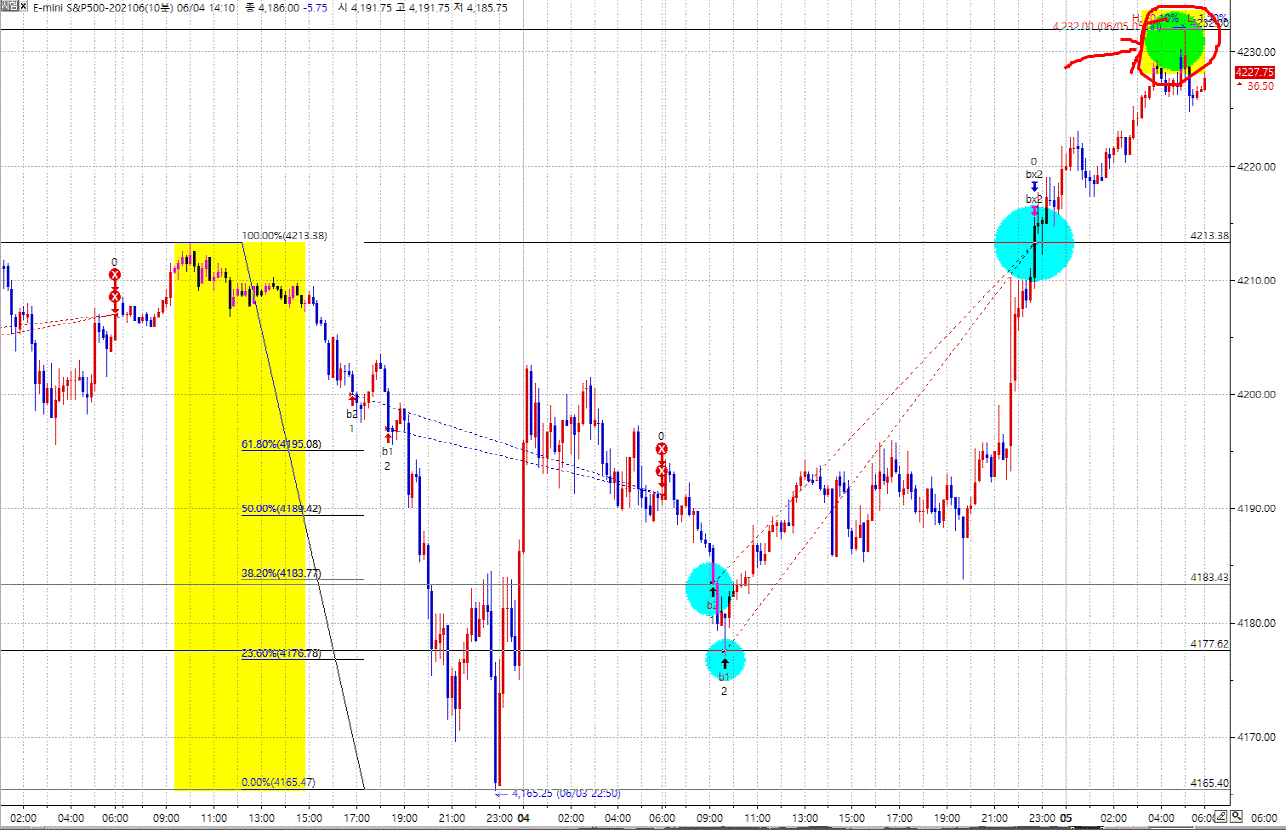Click the small X button beside chart title
Screen dimensions: 1286x830
click(23, 8)
